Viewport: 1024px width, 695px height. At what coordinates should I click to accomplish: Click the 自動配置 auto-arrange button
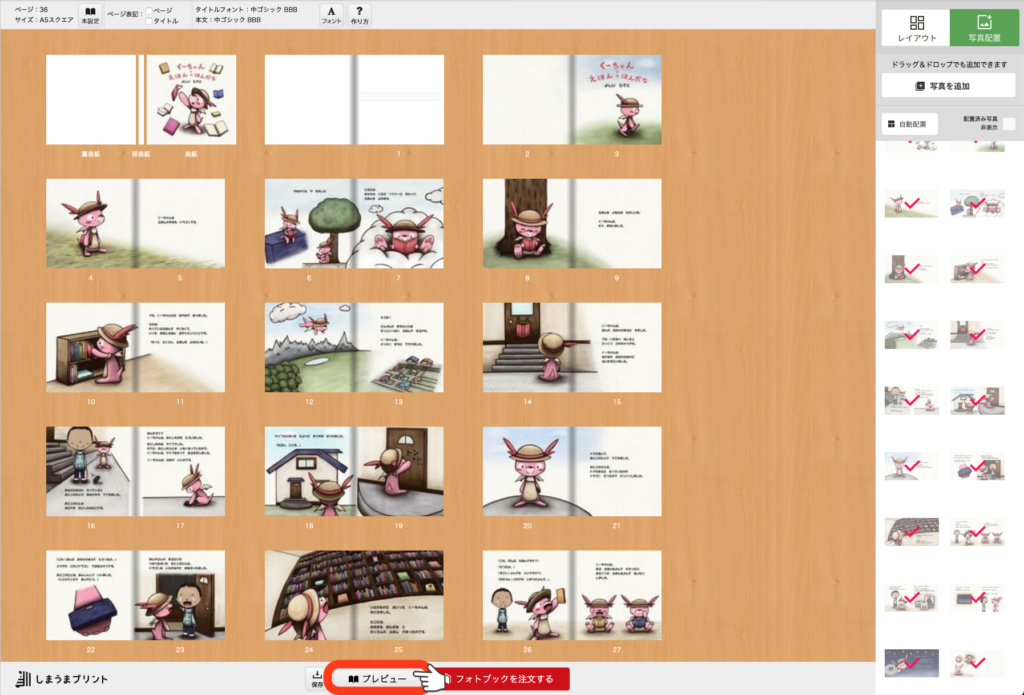point(905,125)
